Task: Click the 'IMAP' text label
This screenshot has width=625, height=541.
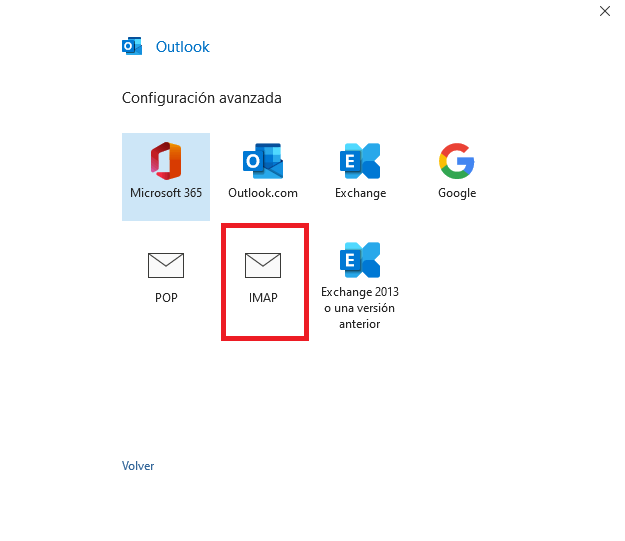Action: click(263, 298)
